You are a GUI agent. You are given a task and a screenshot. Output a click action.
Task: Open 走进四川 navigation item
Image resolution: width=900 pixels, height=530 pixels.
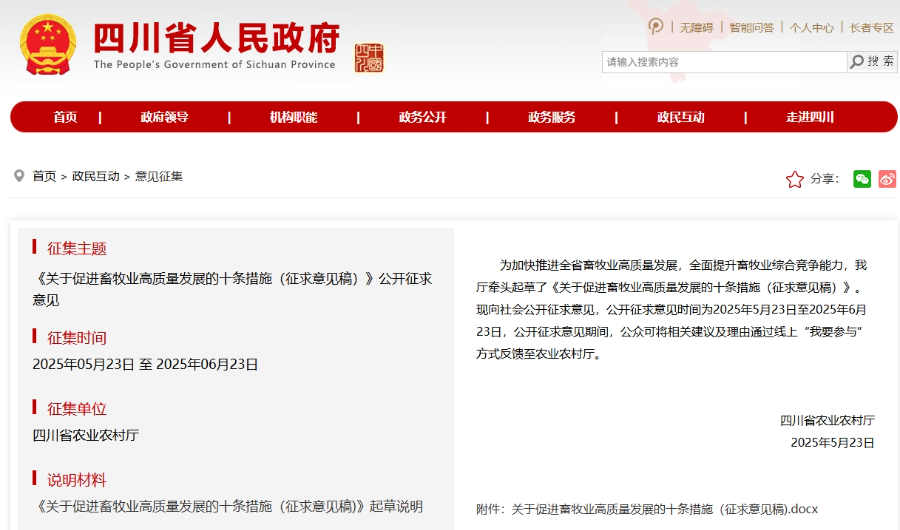tap(810, 117)
